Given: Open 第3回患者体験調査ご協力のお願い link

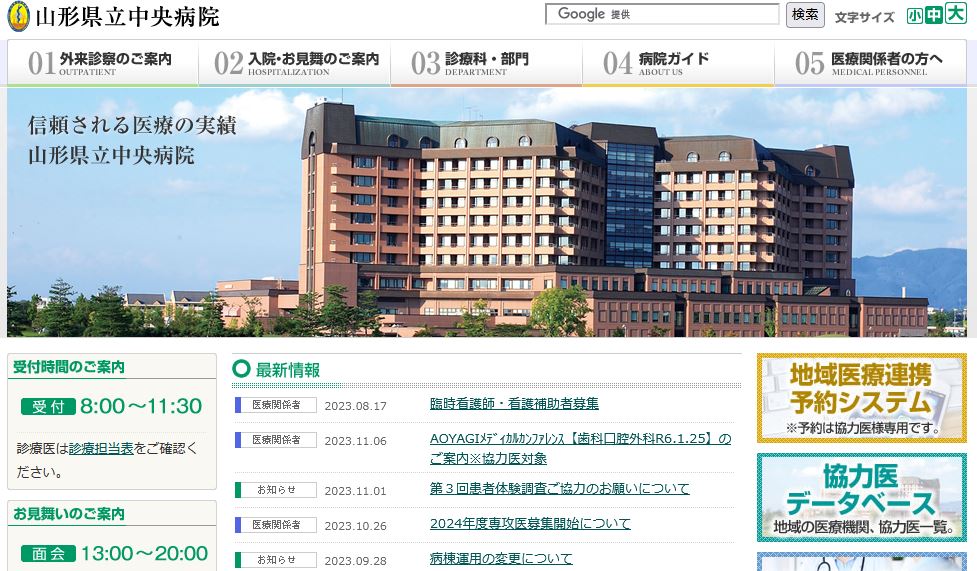Looking at the screenshot, I should (x=559, y=489).
